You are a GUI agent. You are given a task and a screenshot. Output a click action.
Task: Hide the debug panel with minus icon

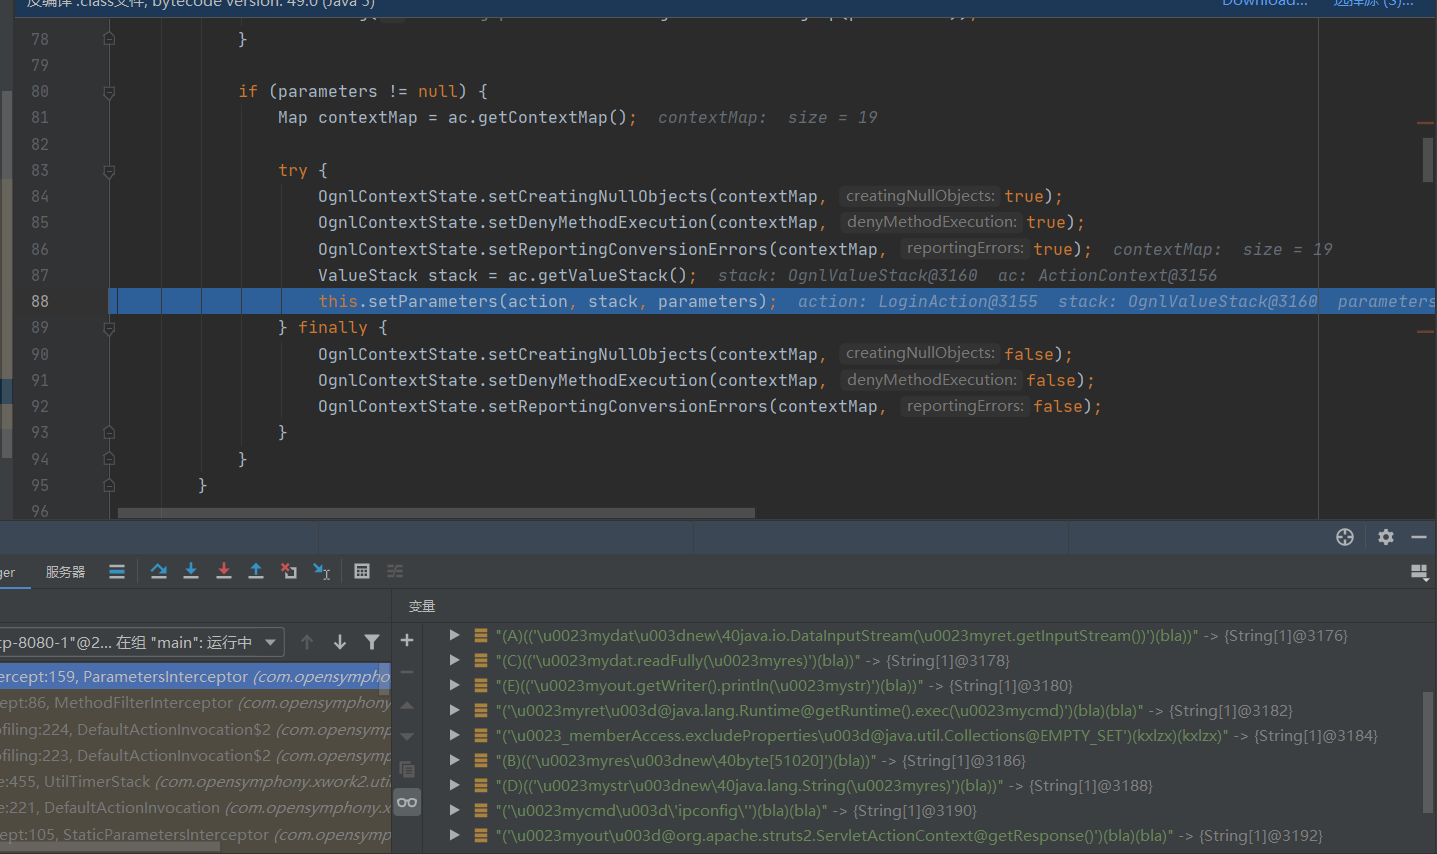click(1419, 537)
